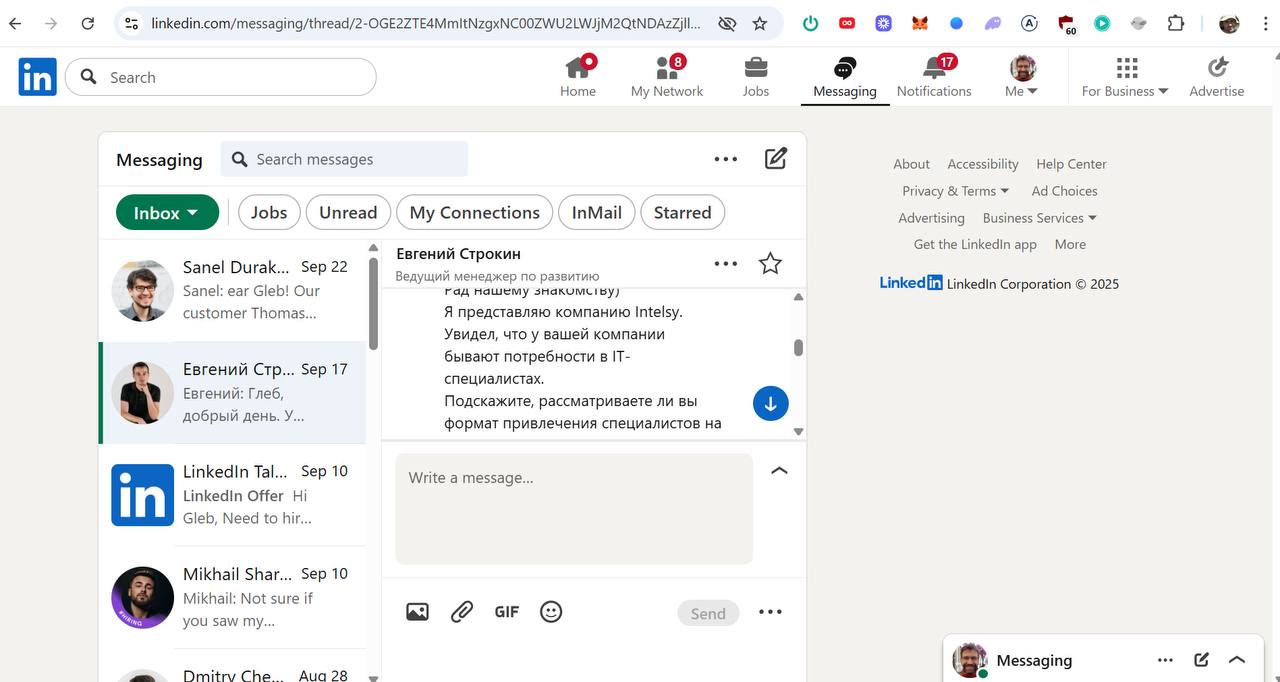Click Get the LinkedIn app link
Image resolution: width=1280 pixels, height=682 pixels.
tap(975, 244)
